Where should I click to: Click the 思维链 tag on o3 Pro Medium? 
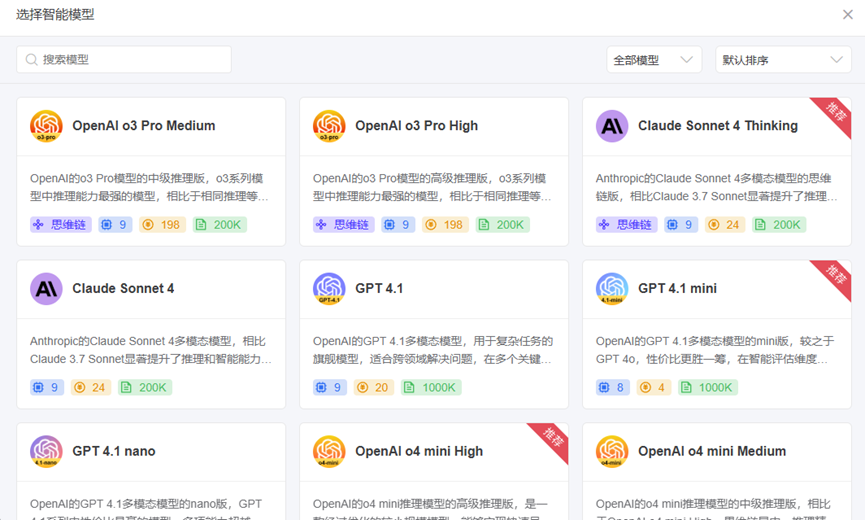(x=61, y=224)
